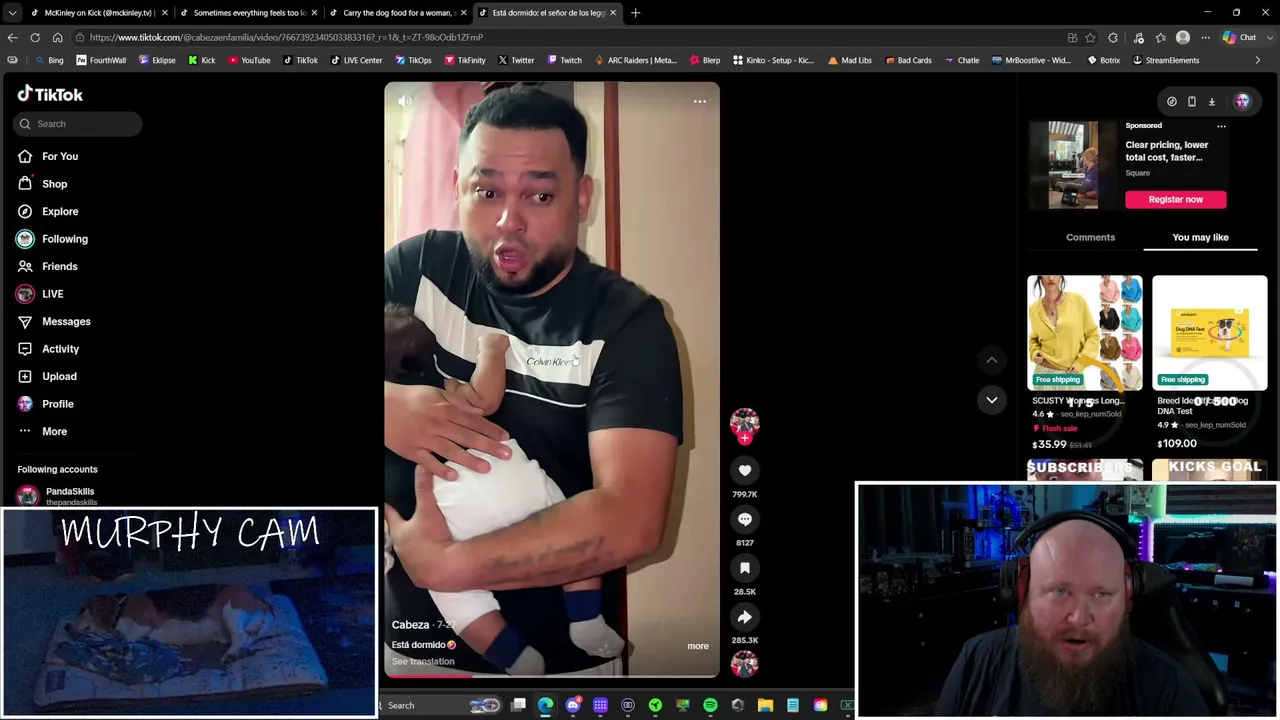Open the browser profile avatar

1183,37
